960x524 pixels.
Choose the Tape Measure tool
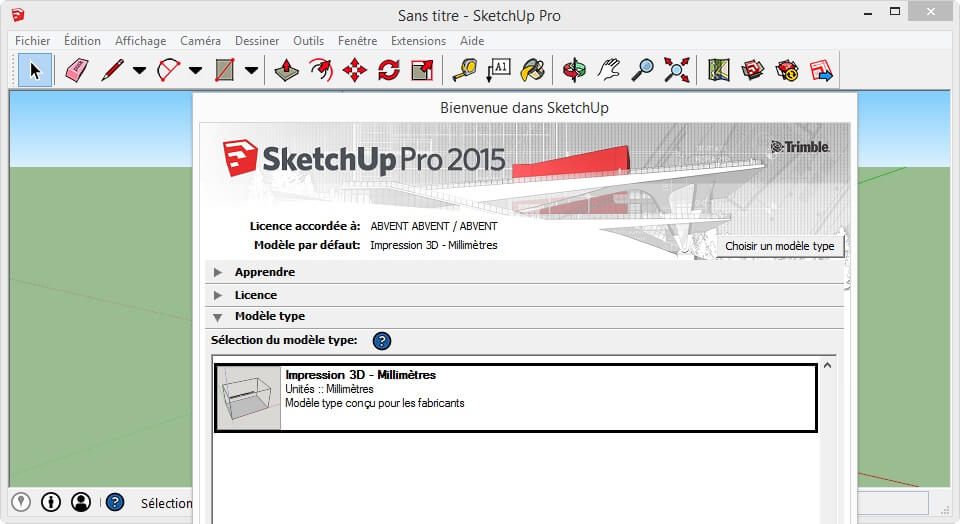point(464,70)
